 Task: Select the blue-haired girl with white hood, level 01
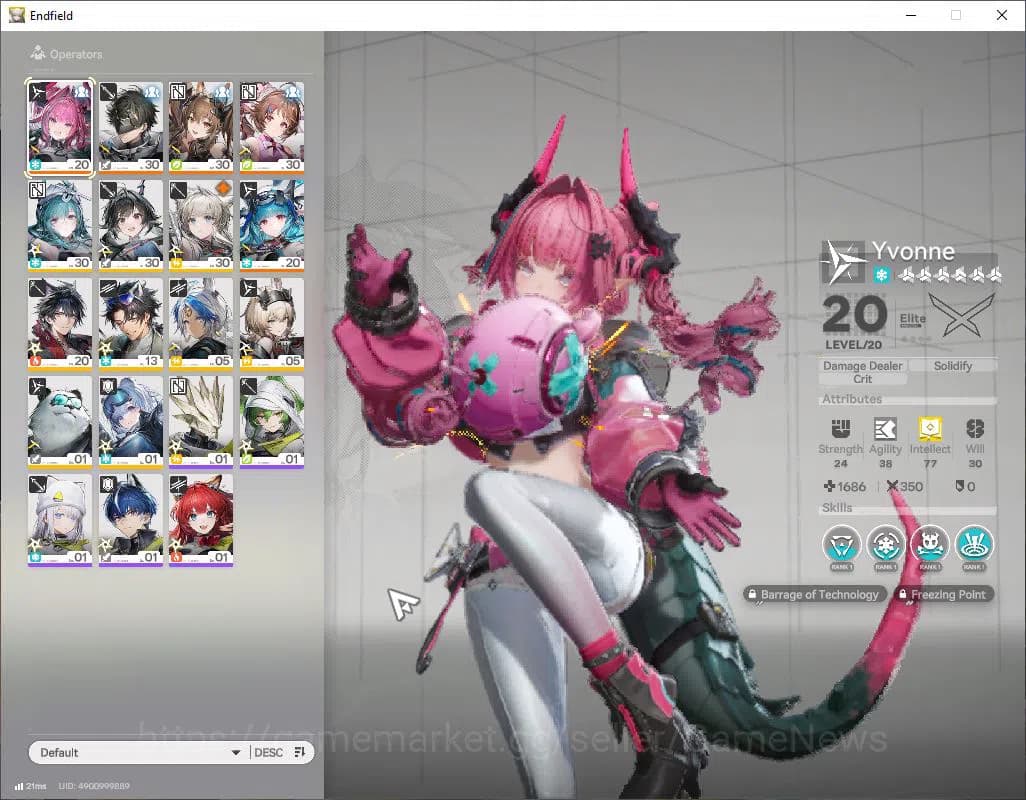(130, 422)
